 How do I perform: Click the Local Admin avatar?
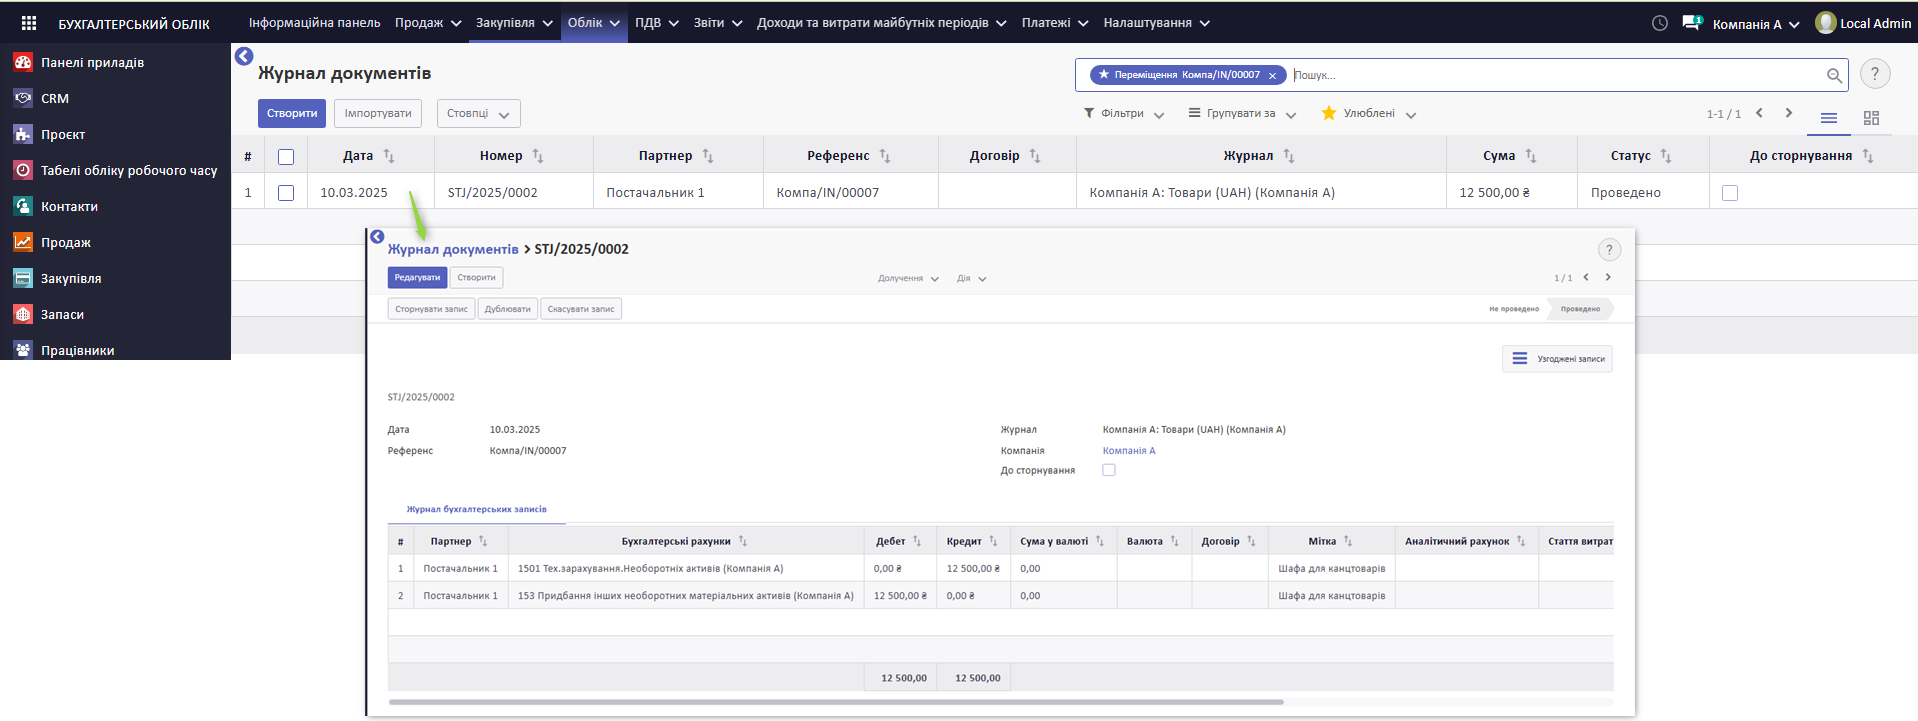pos(1825,23)
